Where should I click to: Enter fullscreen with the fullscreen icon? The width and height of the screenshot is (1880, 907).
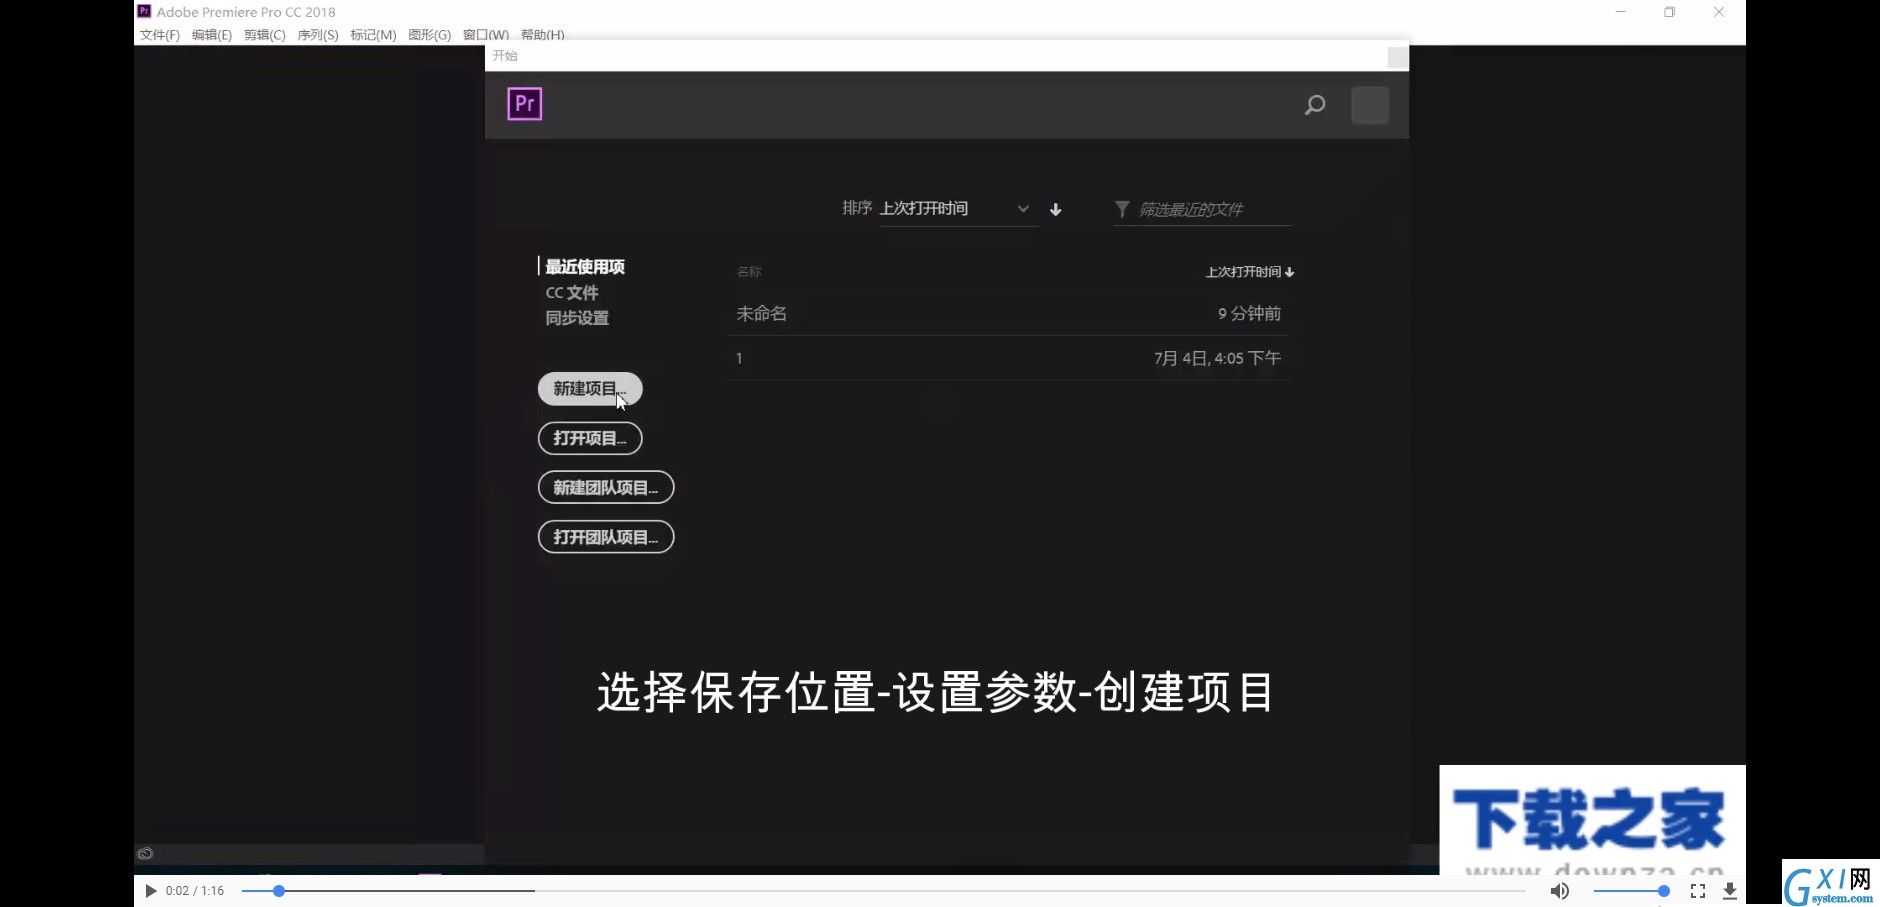pyautogui.click(x=1698, y=890)
